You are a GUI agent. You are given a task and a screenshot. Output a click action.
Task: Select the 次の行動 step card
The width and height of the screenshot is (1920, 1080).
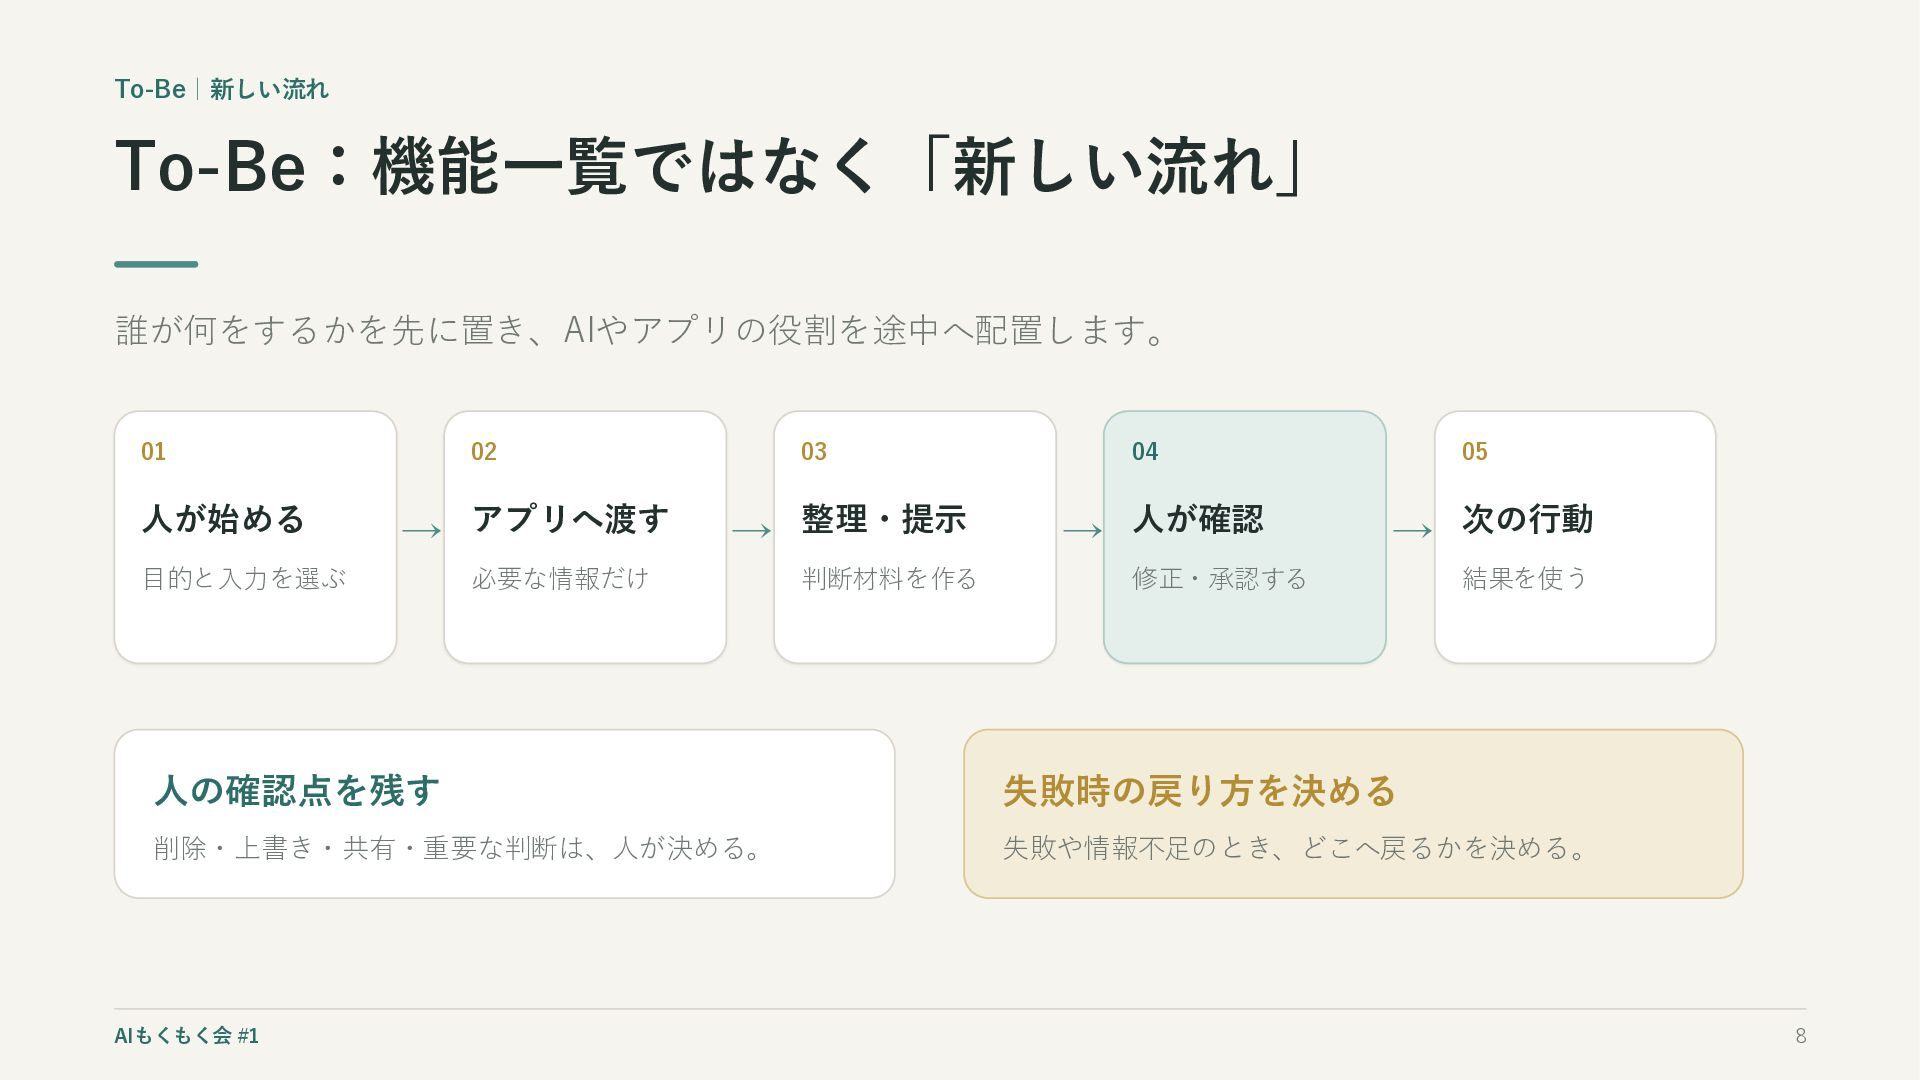pos(1575,537)
